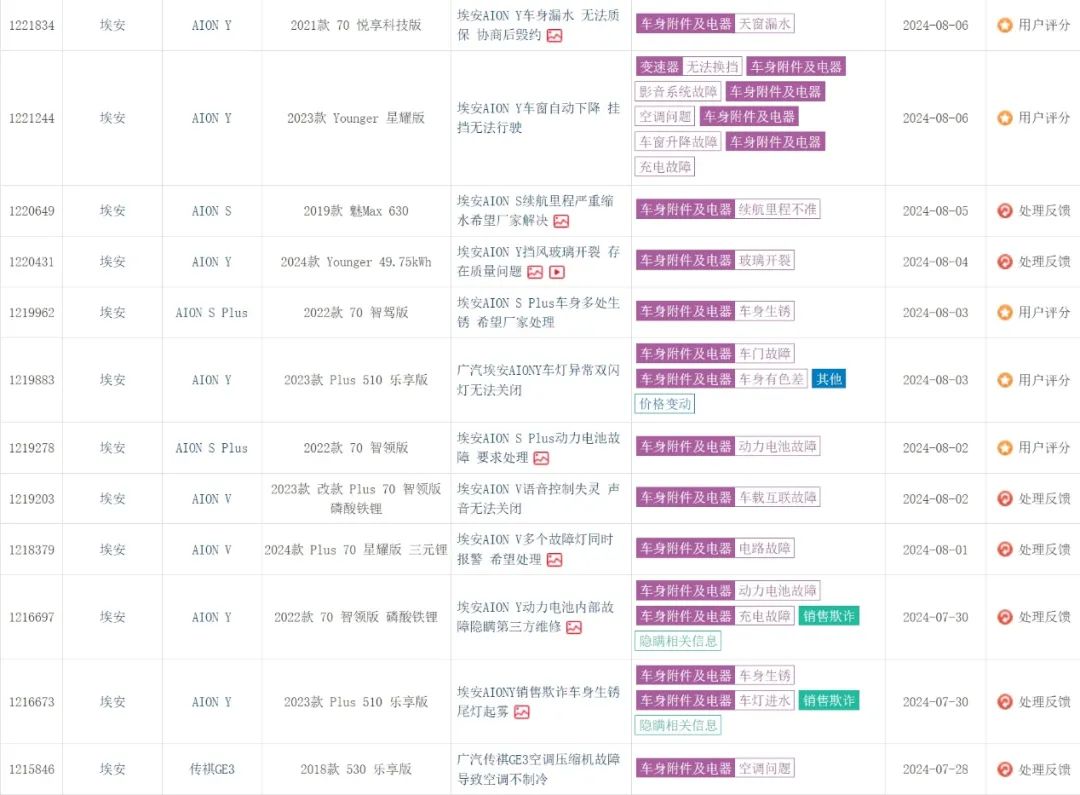
Task: Click video icon in windshield crack complaint
Action: [x=557, y=272]
